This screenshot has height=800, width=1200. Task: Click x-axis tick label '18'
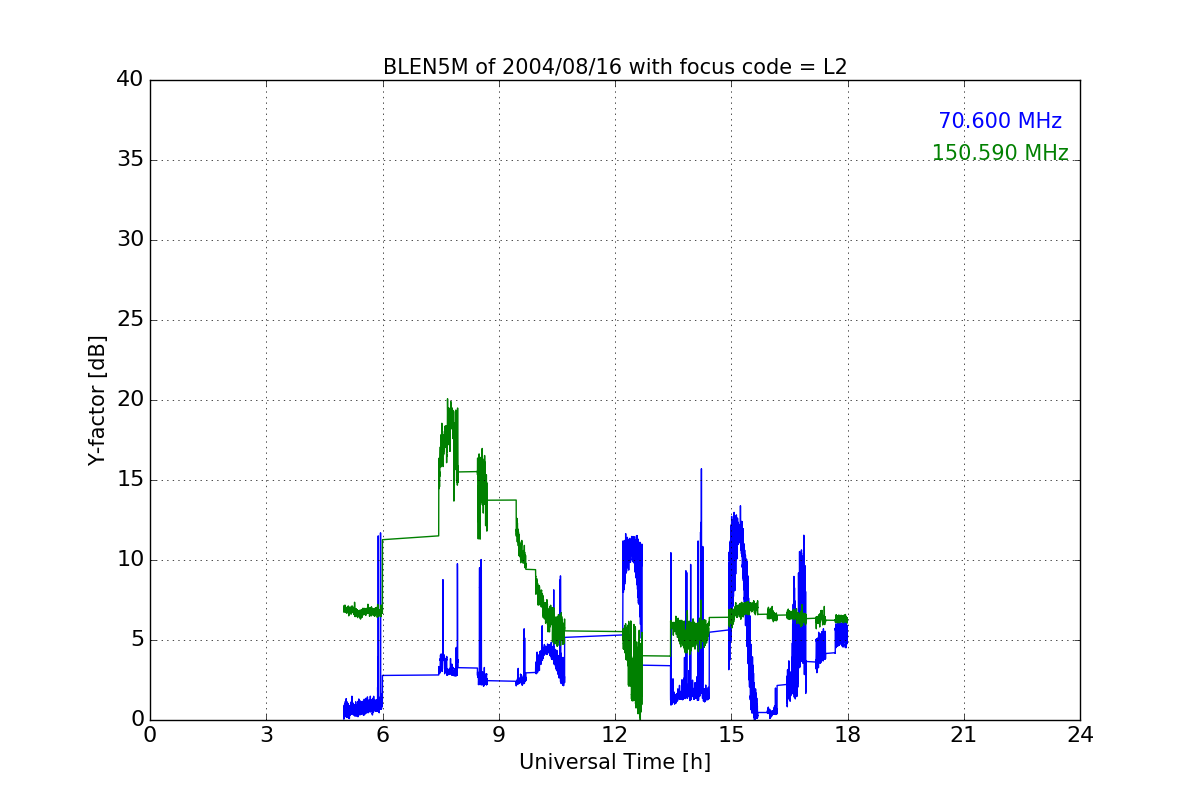click(848, 735)
